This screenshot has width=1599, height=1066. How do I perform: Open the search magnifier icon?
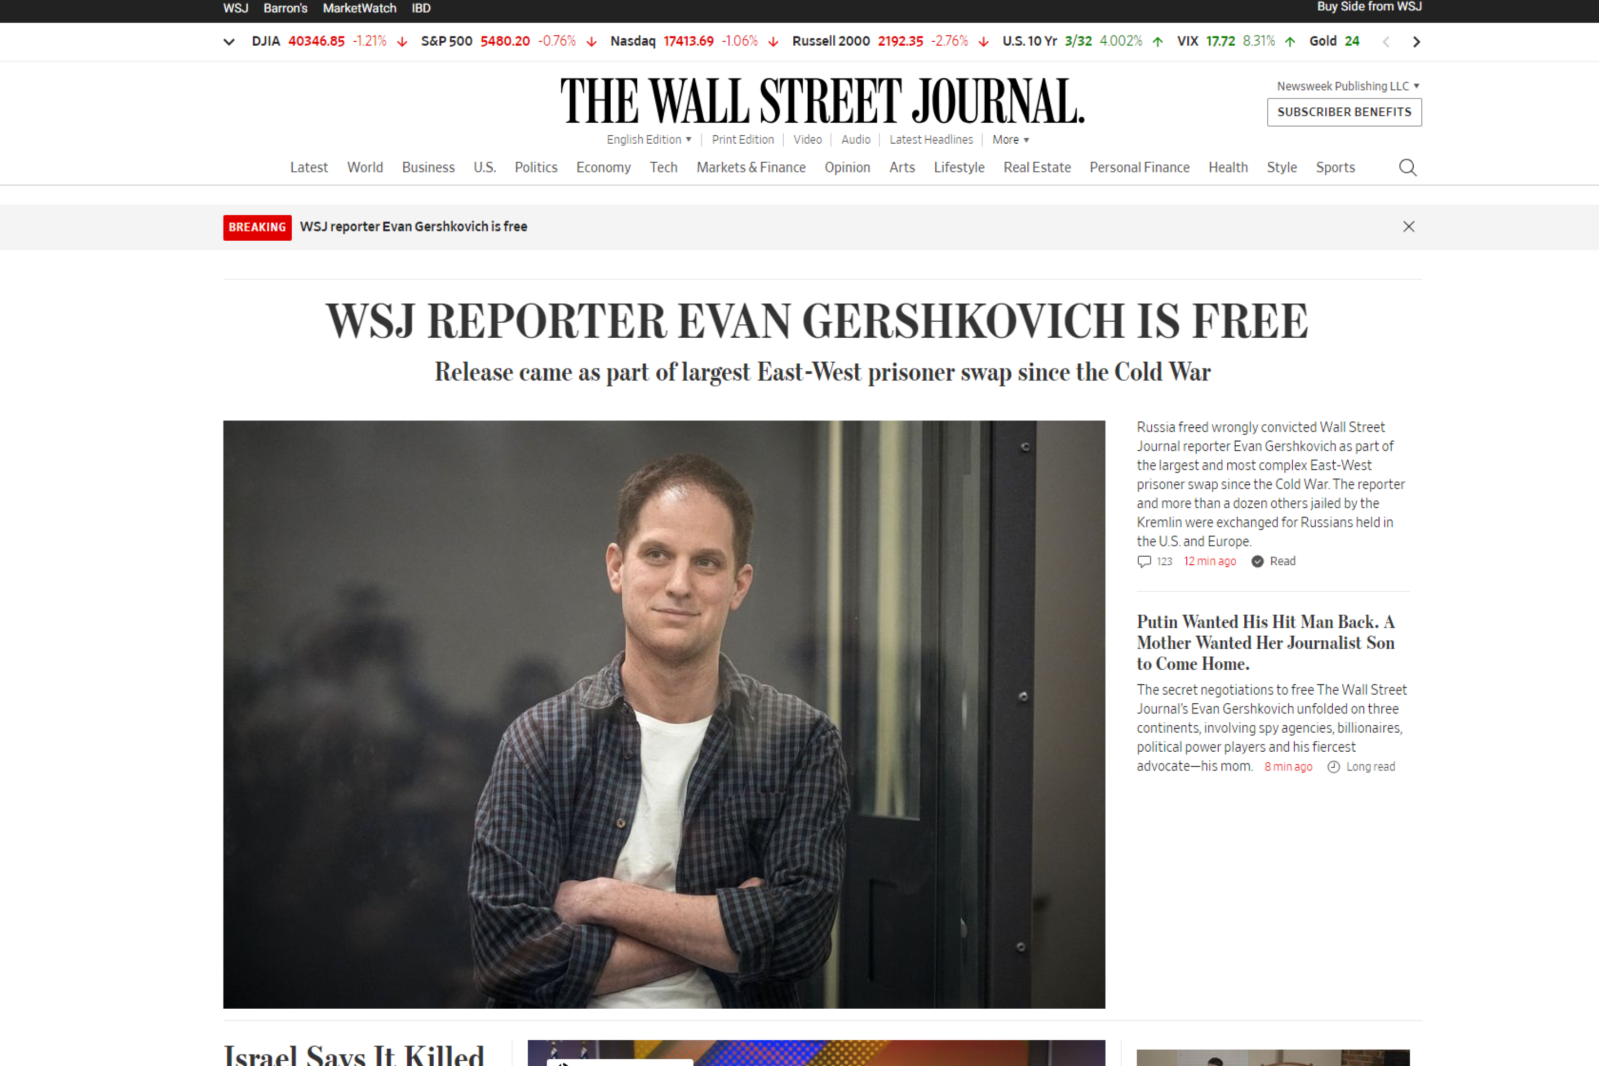(1407, 167)
